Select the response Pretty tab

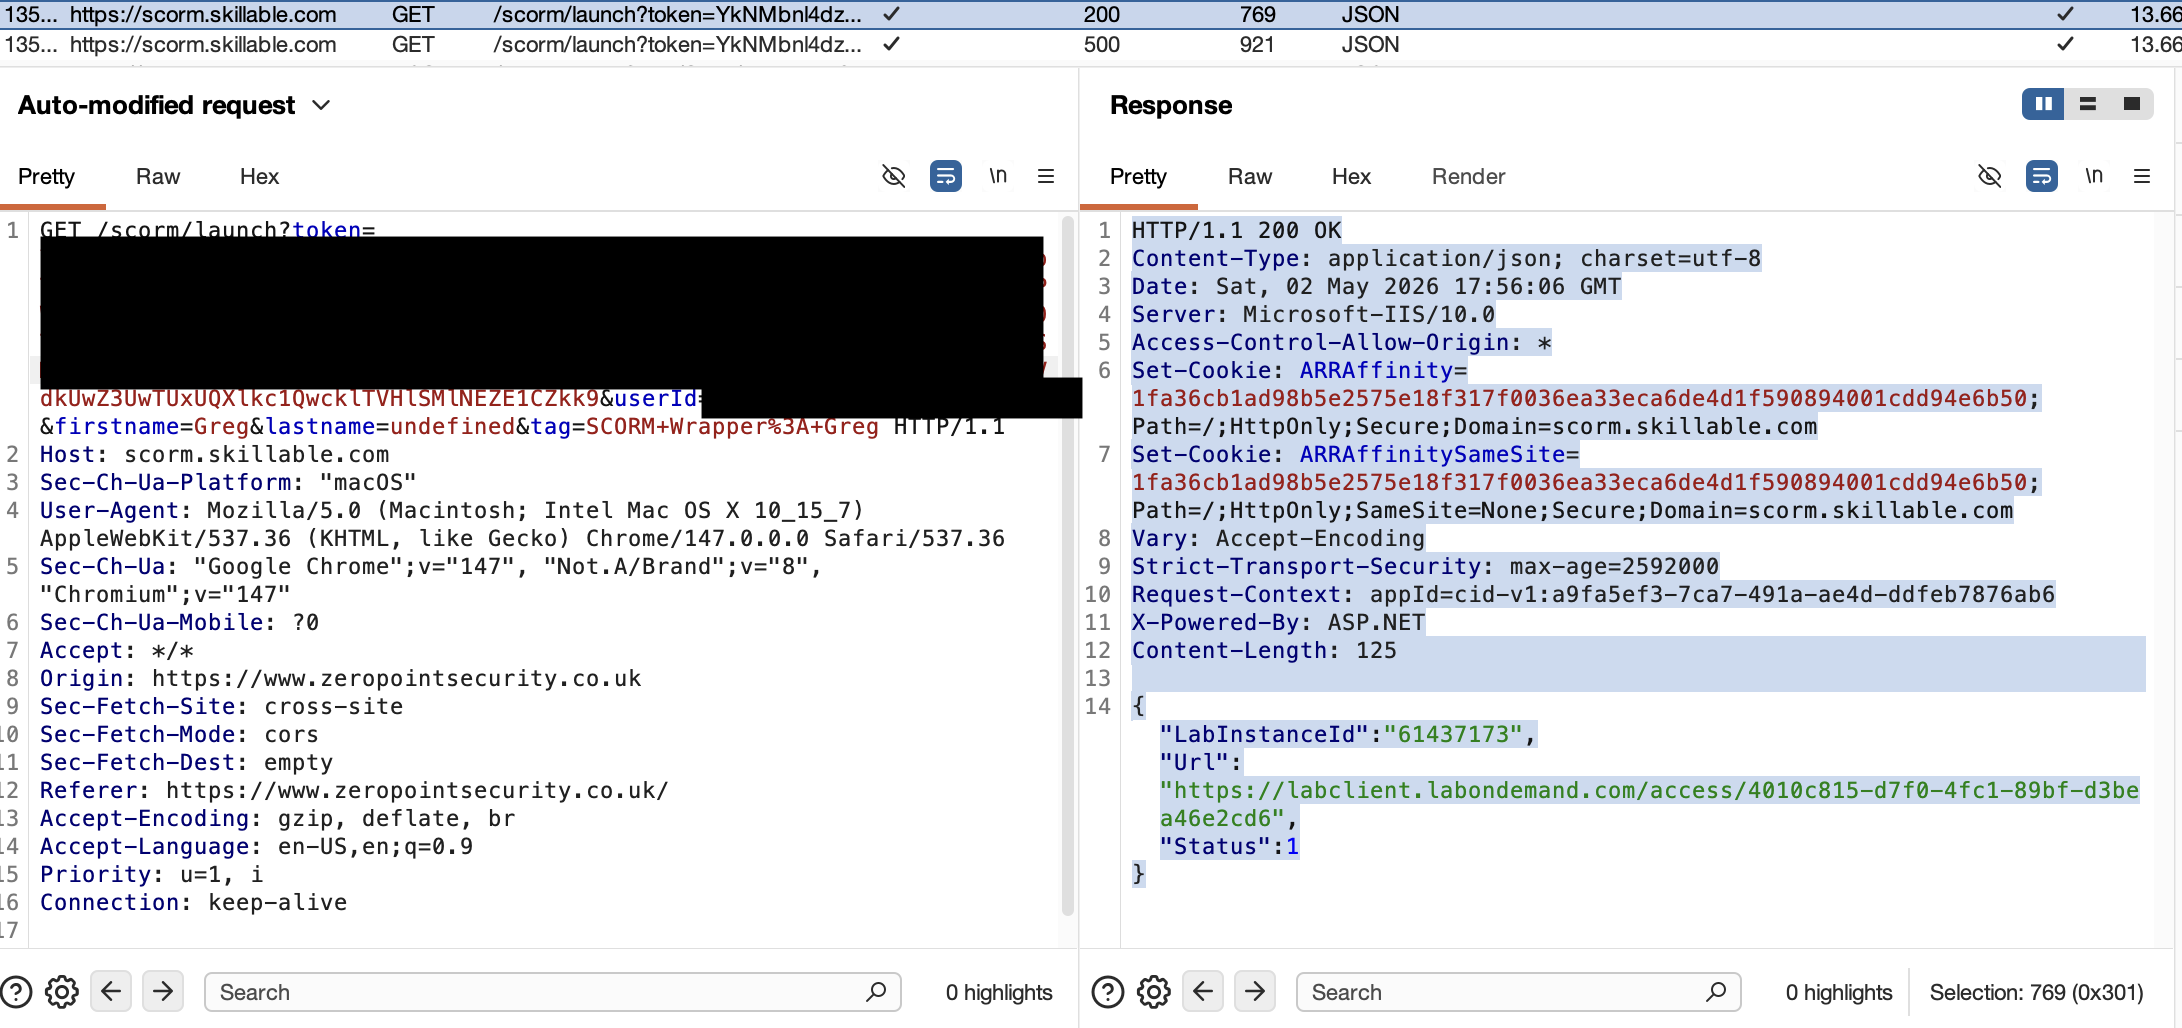[x=1138, y=176]
